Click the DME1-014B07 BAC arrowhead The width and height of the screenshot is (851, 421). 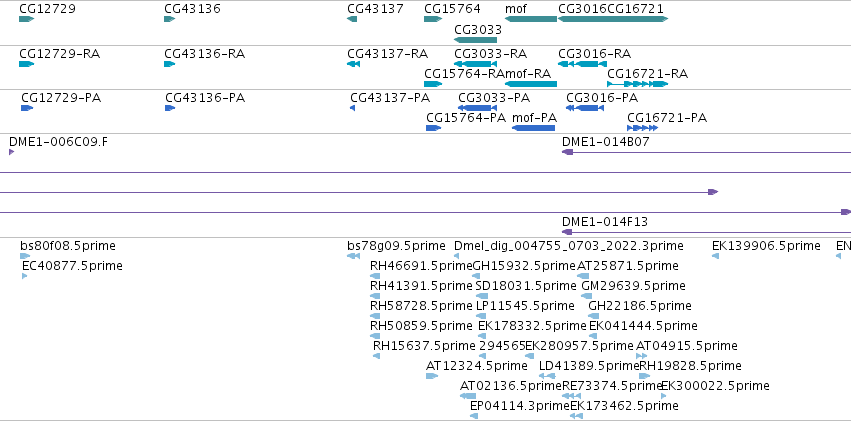pos(568,152)
